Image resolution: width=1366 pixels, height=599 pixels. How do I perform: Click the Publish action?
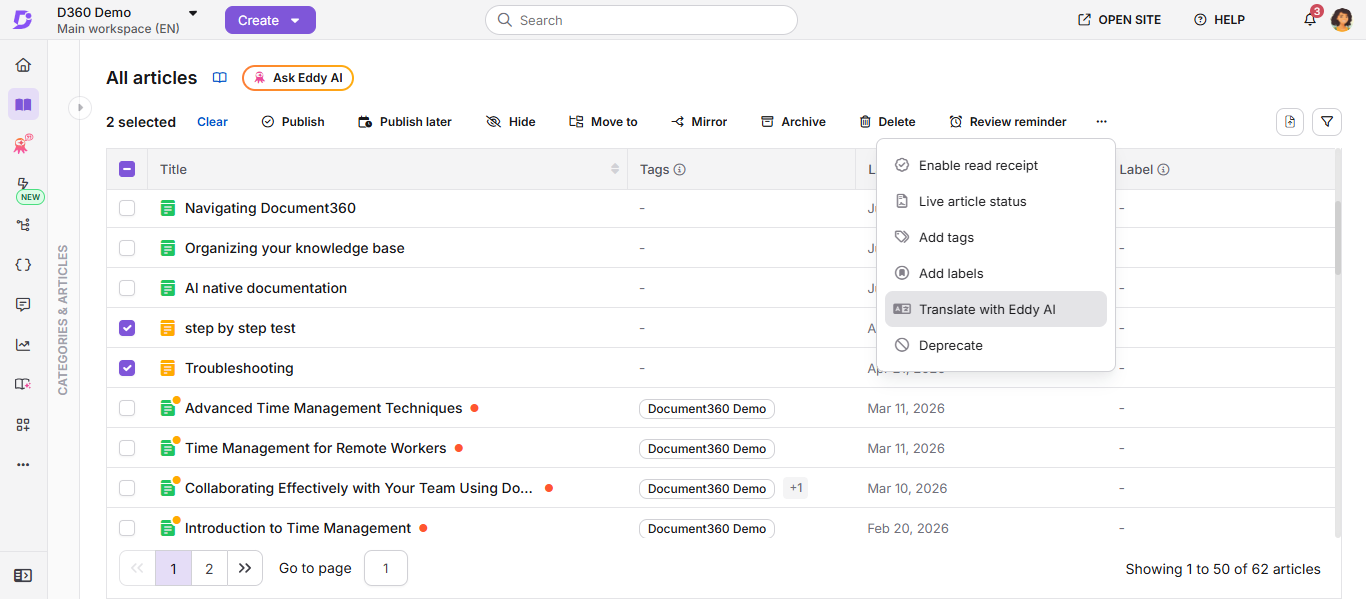(x=293, y=122)
